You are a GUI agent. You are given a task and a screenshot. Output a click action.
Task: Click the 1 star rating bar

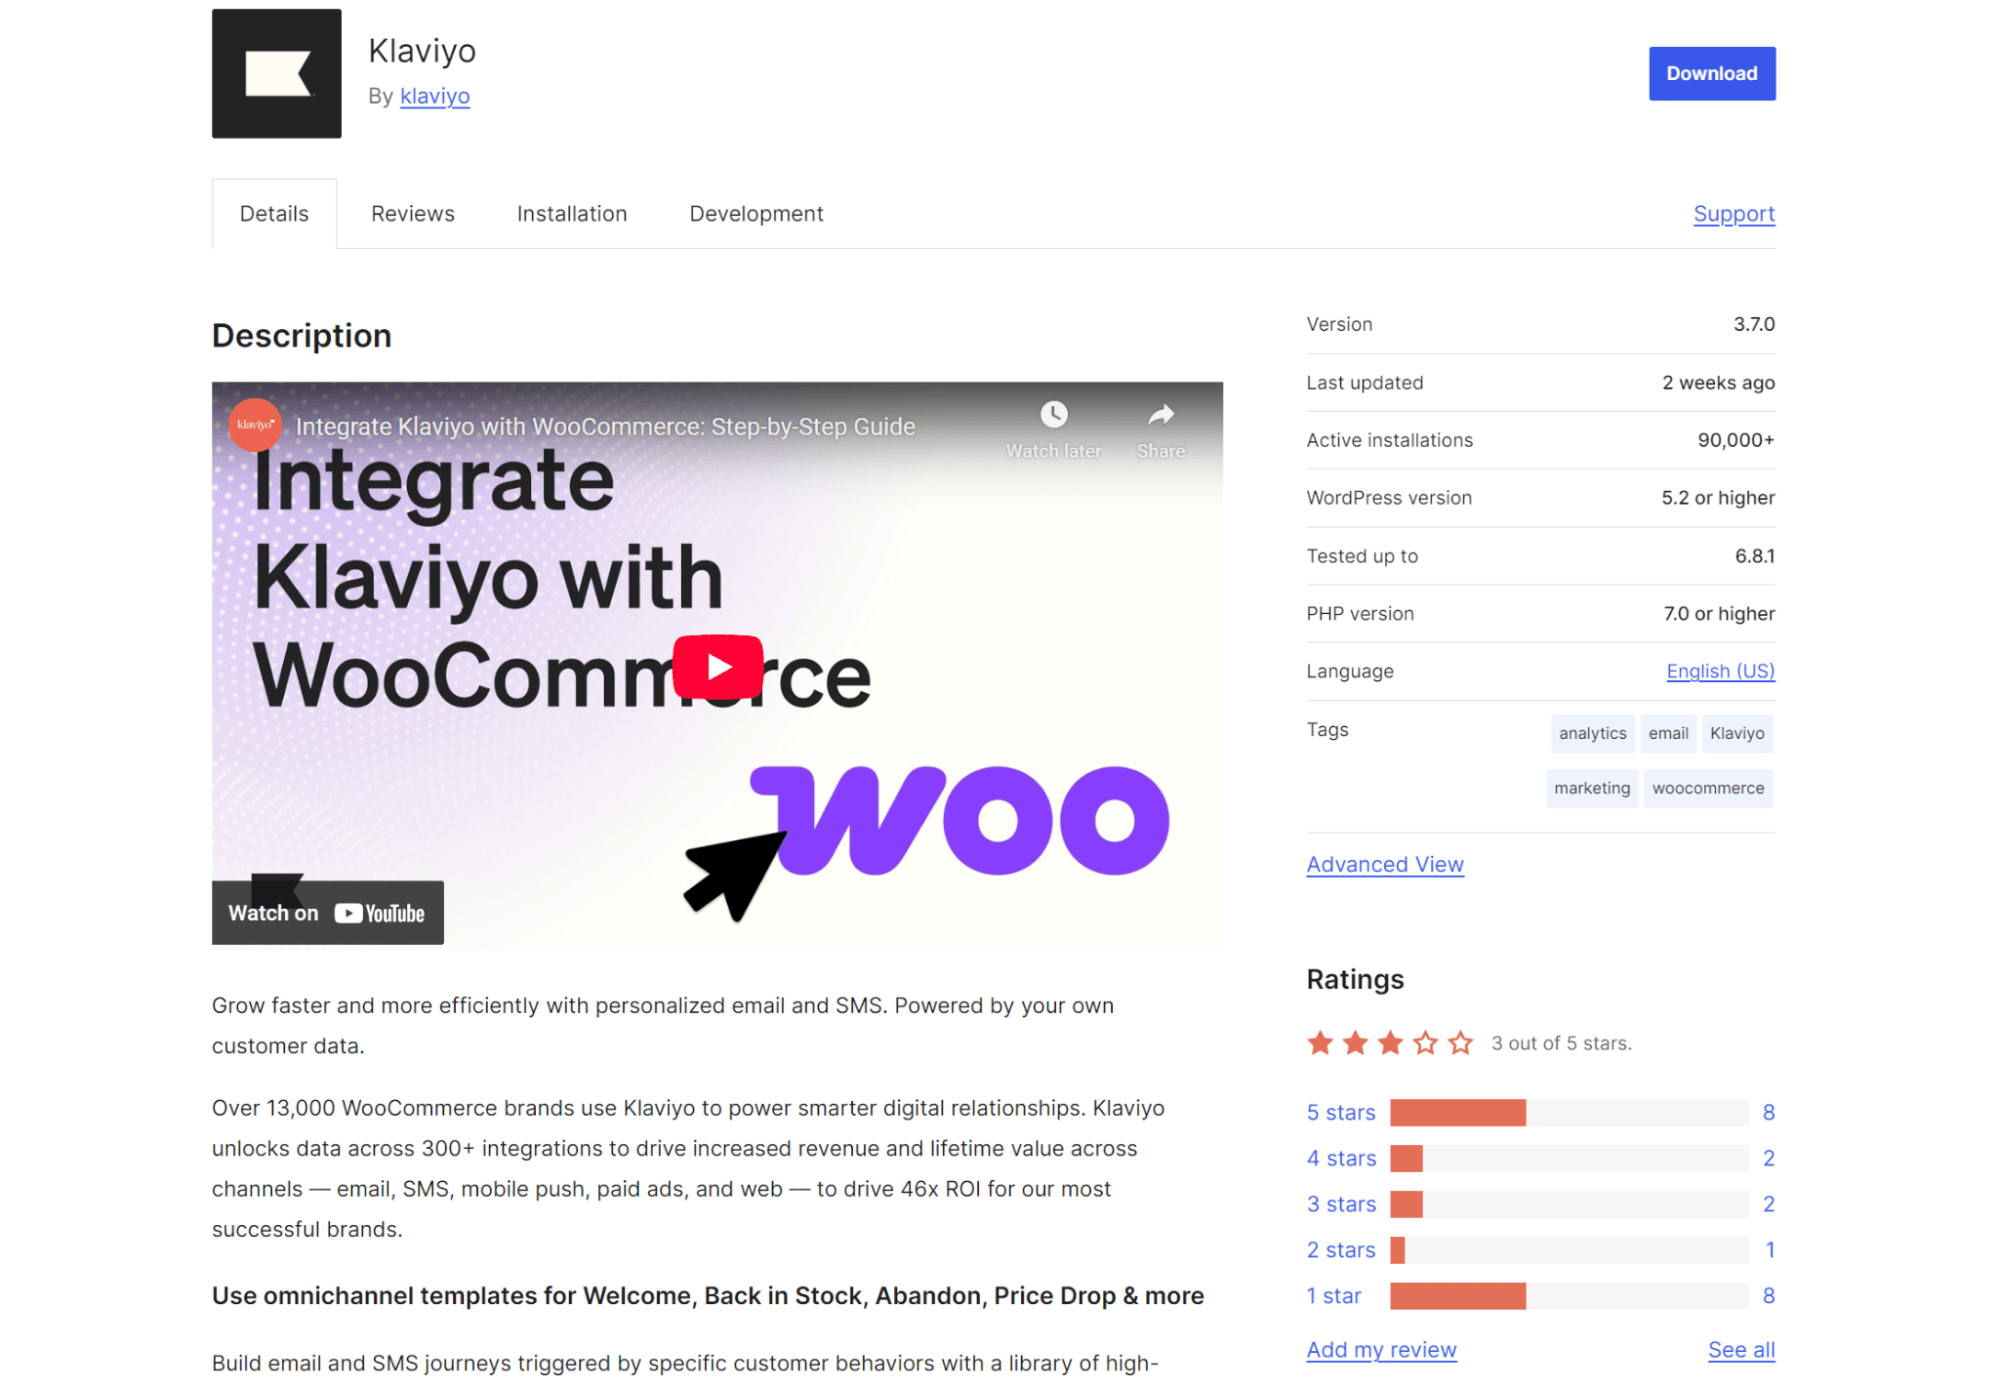tap(1568, 1296)
